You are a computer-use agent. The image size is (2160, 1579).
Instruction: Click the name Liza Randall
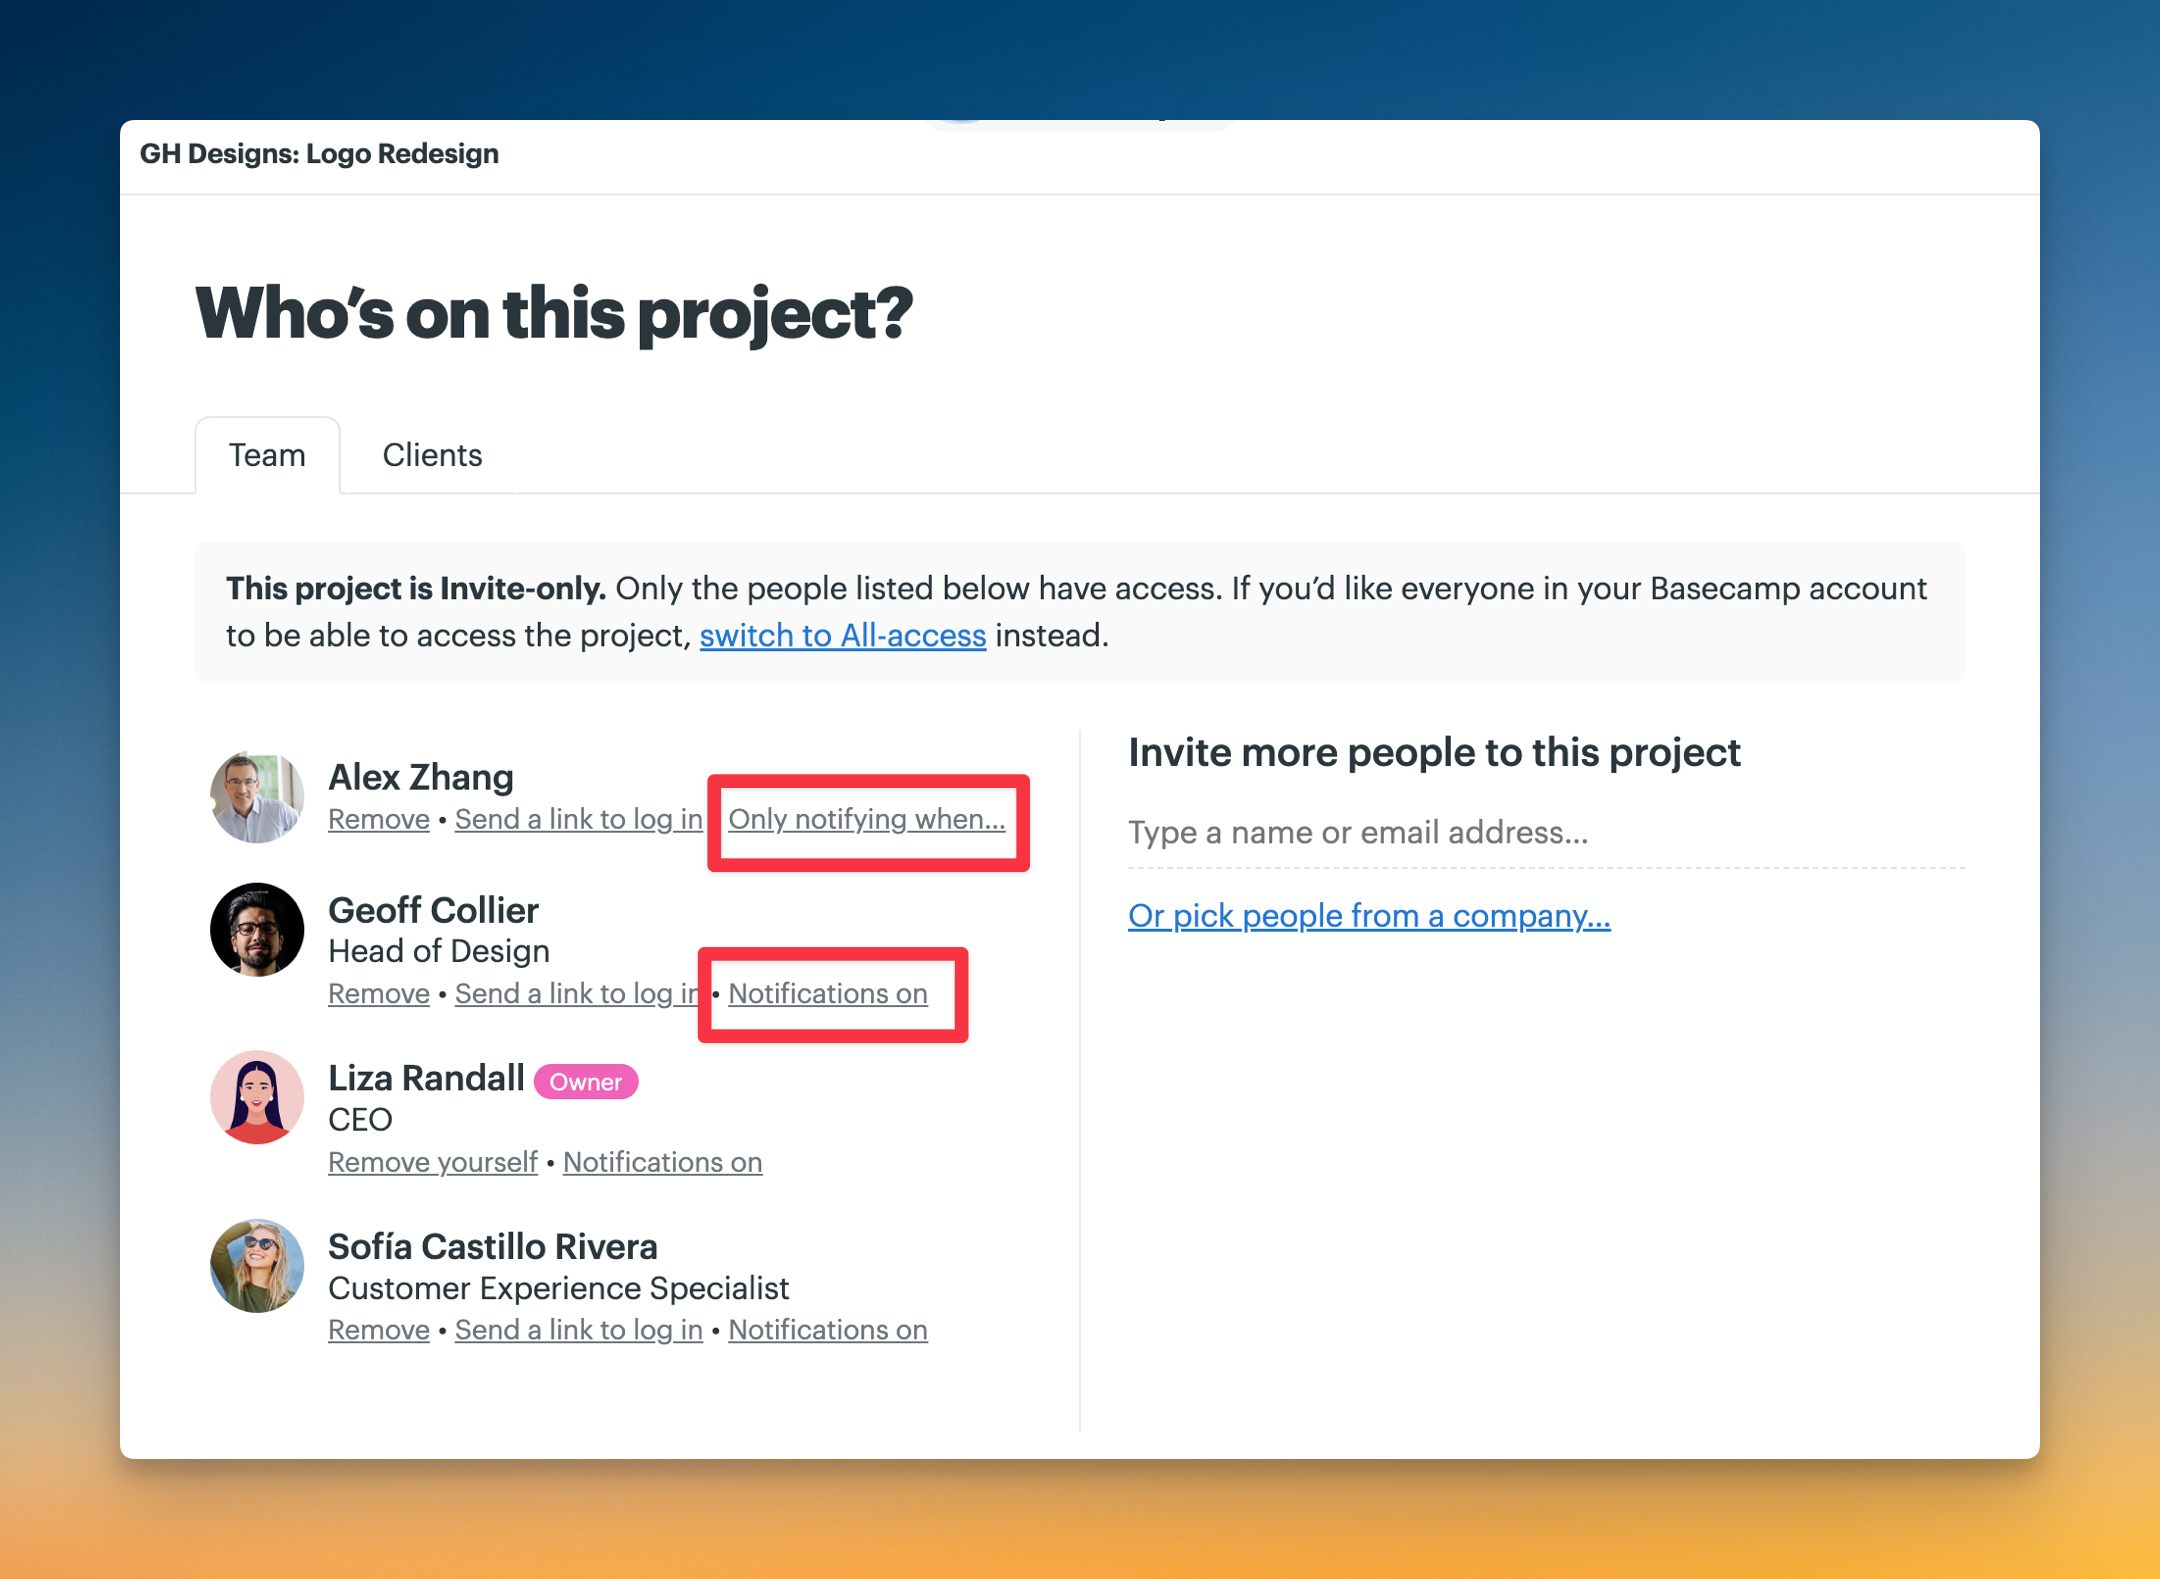coord(426,1078)
